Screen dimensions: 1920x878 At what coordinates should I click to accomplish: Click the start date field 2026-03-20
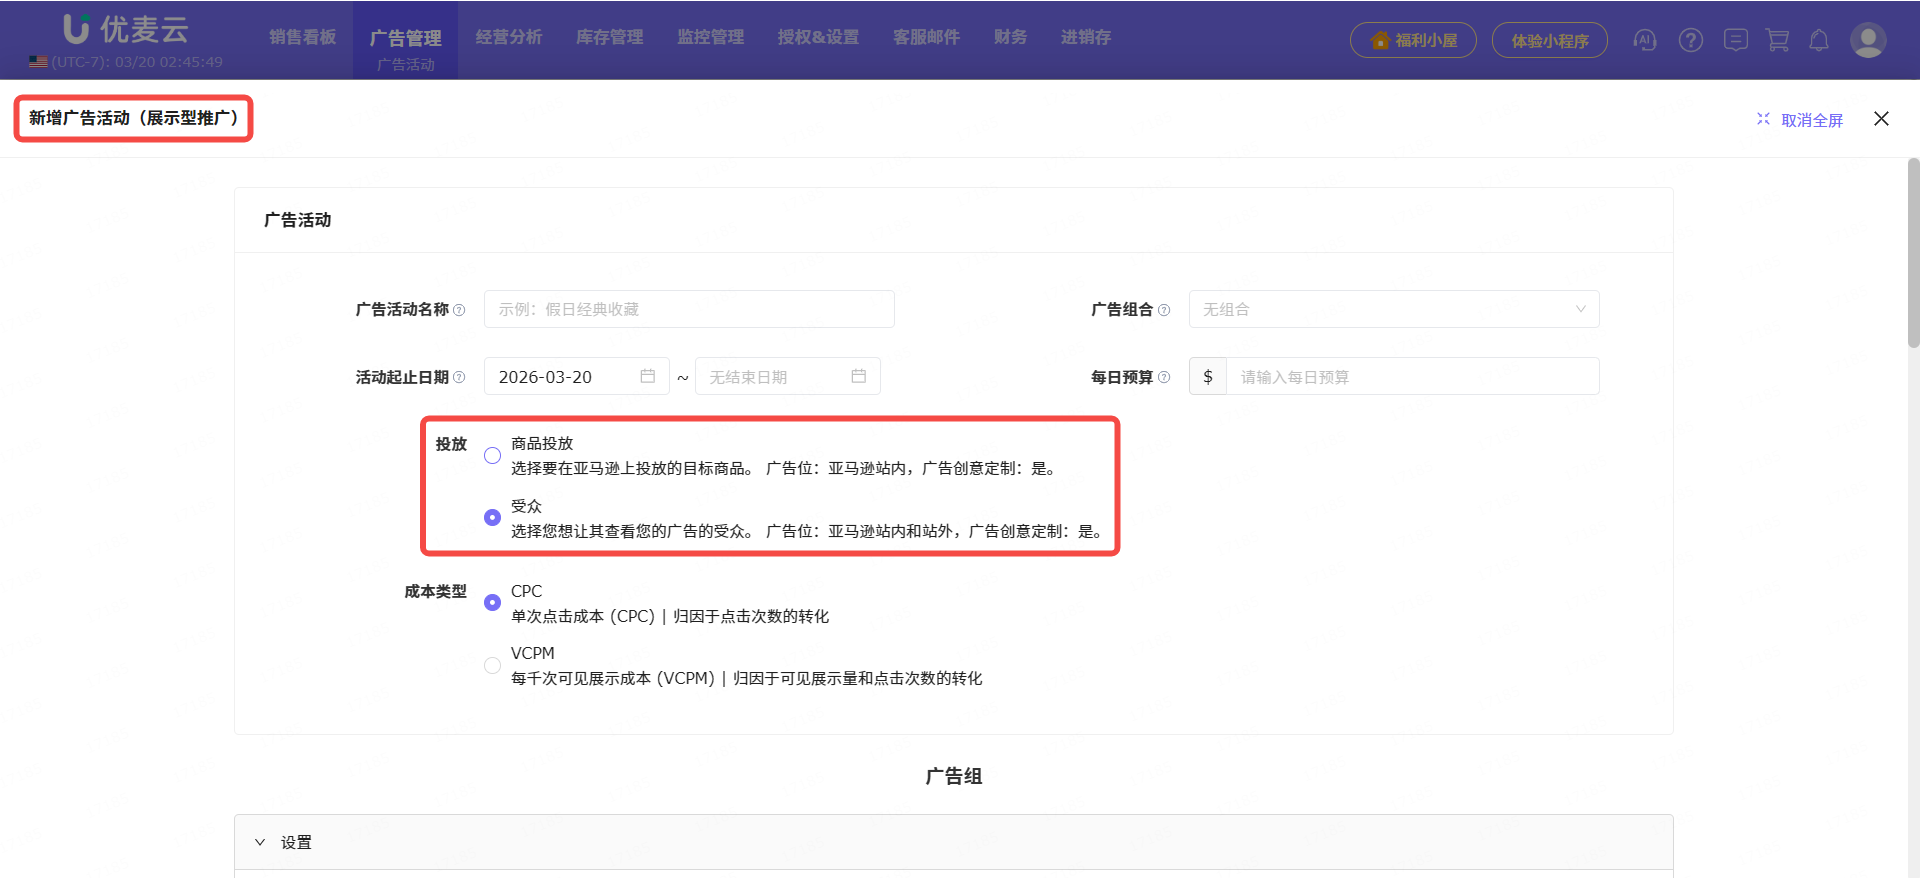(577, 376)
